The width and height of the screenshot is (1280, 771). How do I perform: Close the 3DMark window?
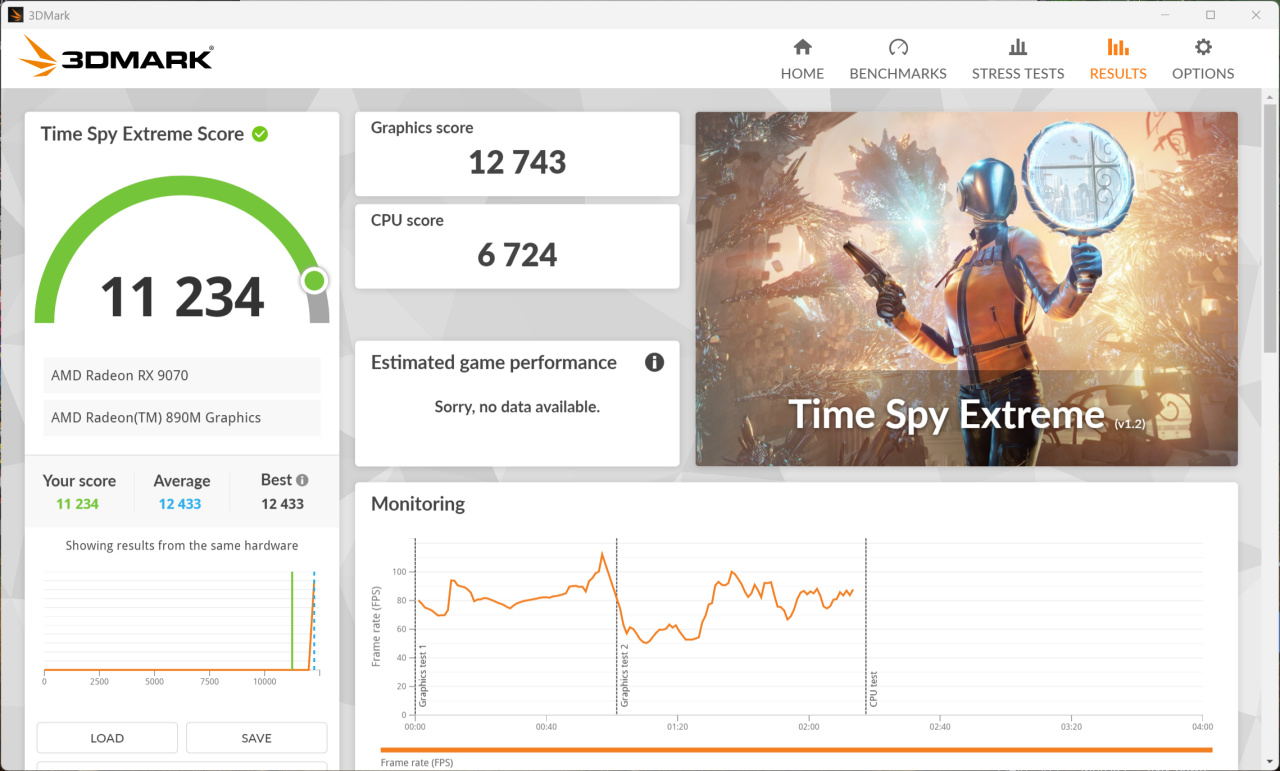click(1256, 15)
